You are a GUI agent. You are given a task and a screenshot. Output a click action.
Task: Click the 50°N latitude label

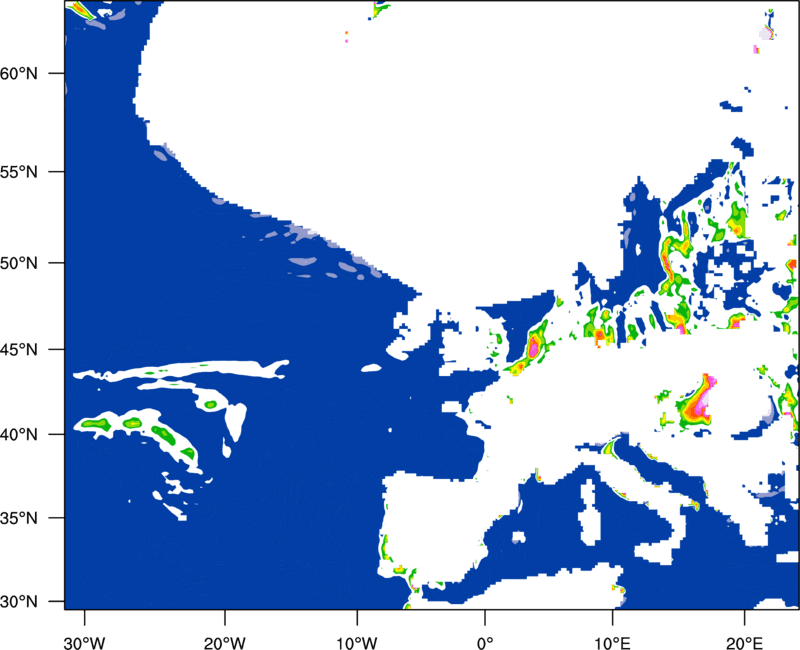click(x=19, y=263)
